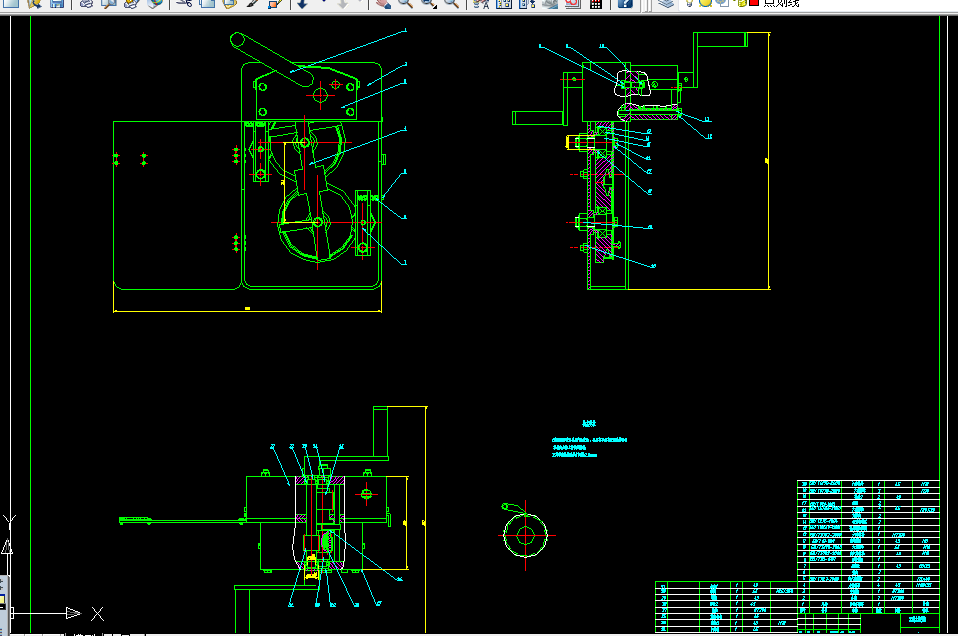Expand the Undo history dropdown arrow
Image resolution: width=958 pixels, height=636 pixels.
[323, 3]
